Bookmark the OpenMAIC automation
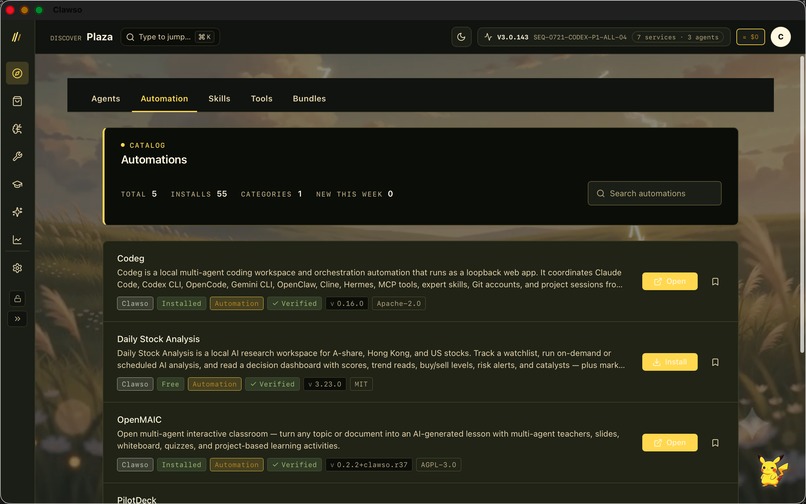806x504 pixels. pos(715,443)
